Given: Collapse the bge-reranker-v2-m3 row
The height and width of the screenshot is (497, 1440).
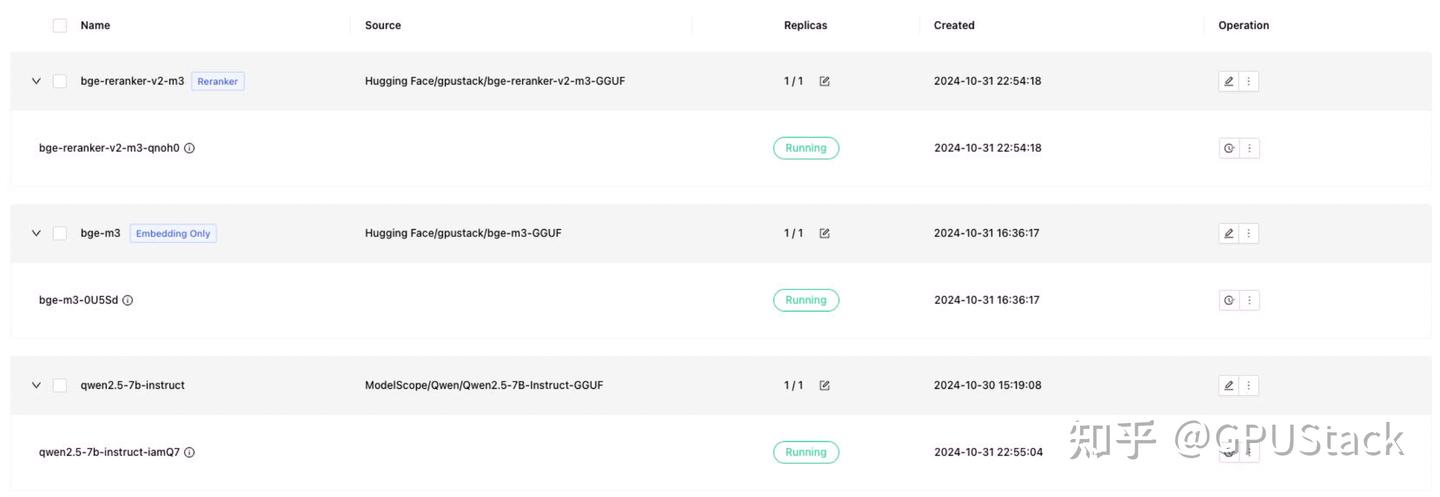Looking at the screenshot, I should pyautogui.click(x=36, y=82).
